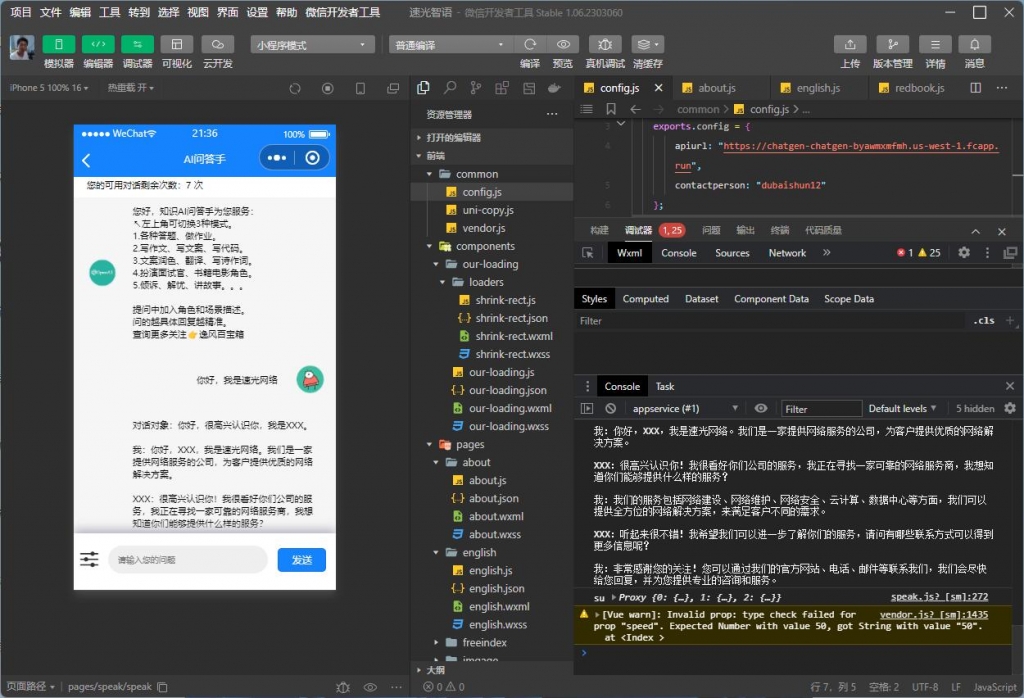The image size is (1024, 698).
Task: Click the settings sliders icon in simulator chat
Action: coord(89,560)
